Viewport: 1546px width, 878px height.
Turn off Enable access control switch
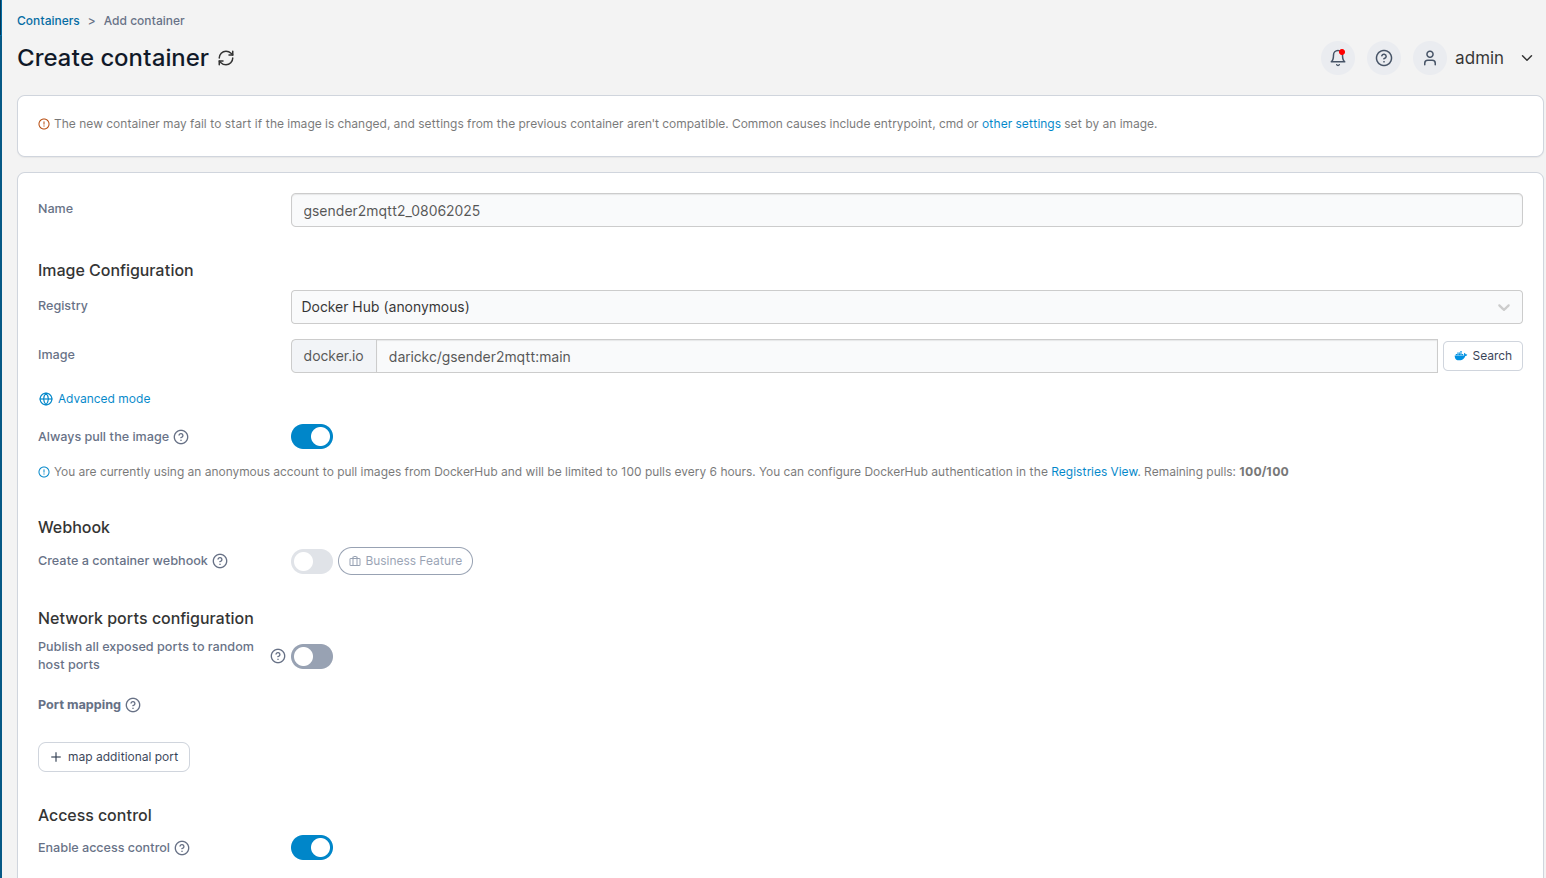coord(312,848)
